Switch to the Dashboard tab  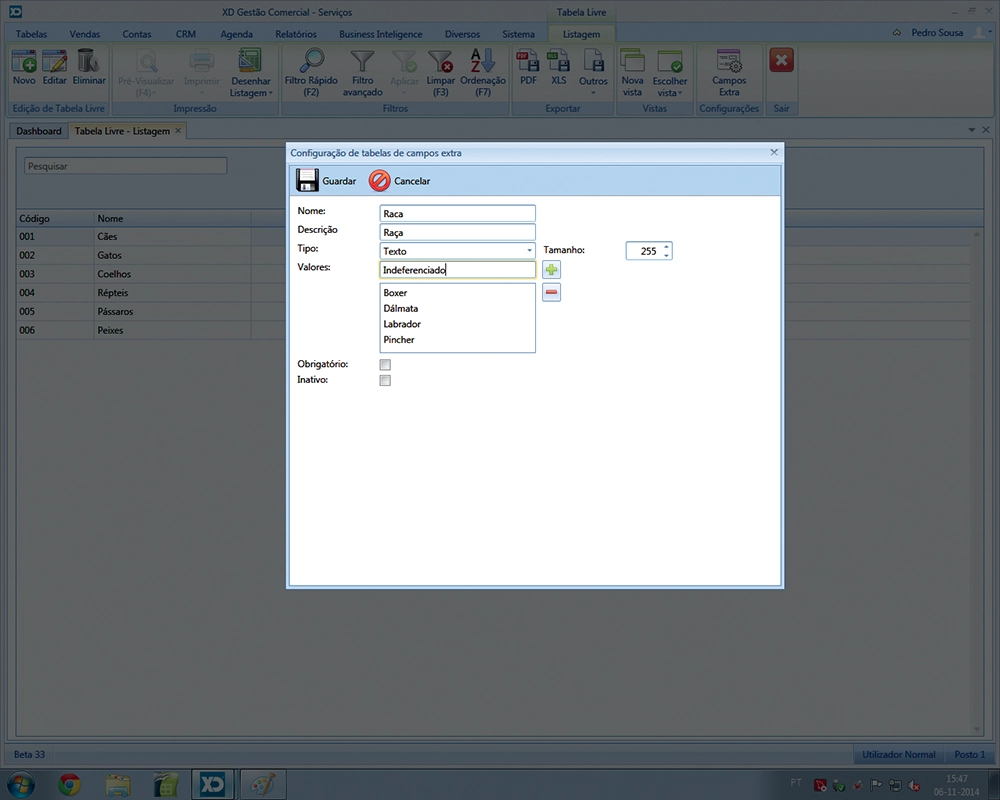(x=39, y=131)
